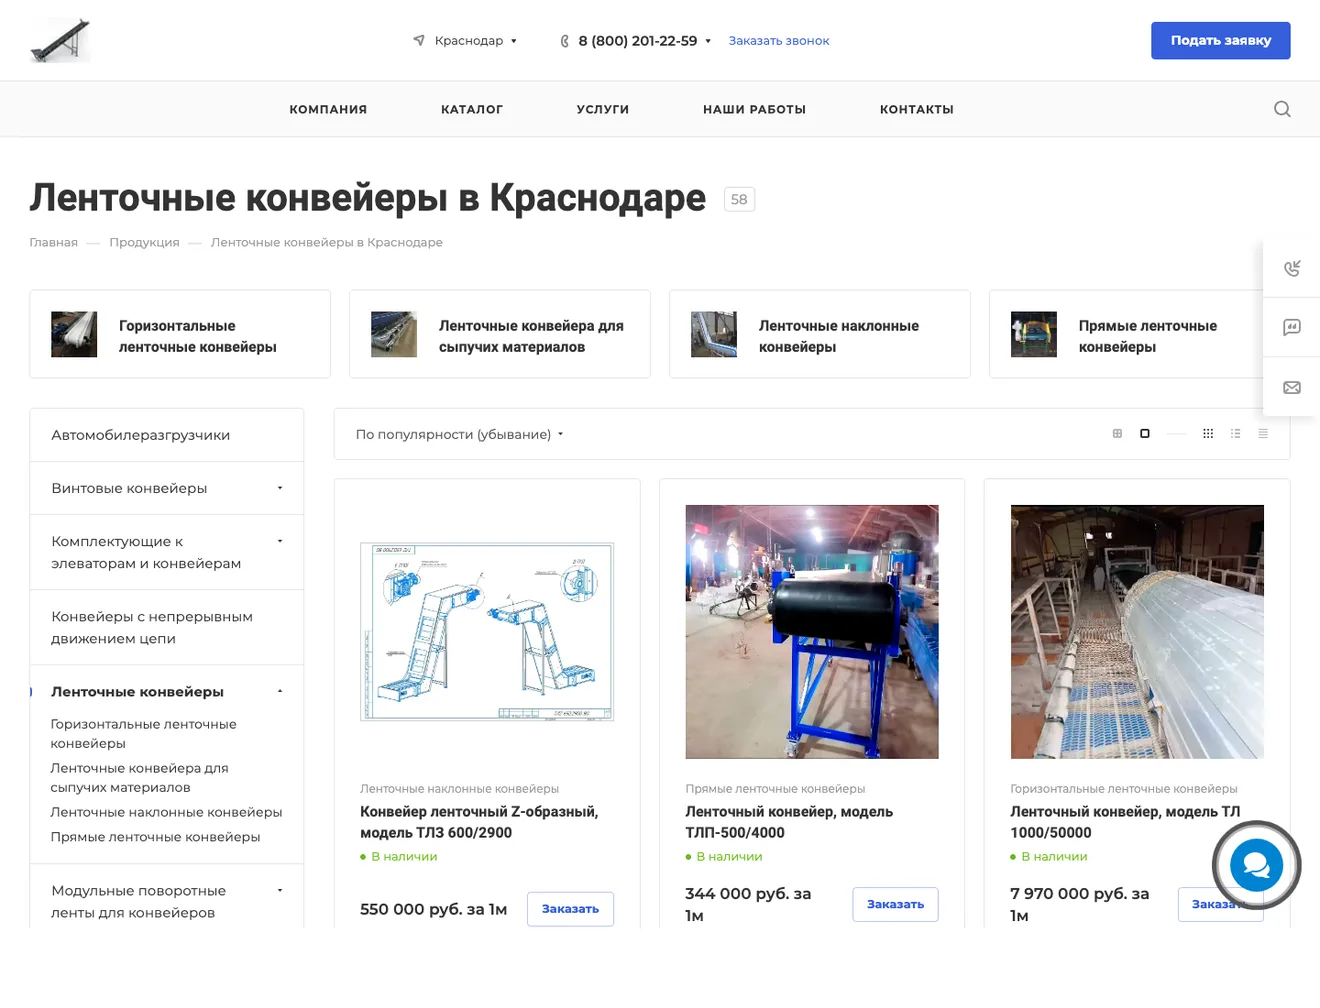The width and height of the screenshot is (1320, 1008).
Task: Open title Ленточный конвейер модель ТЛП-500/4000
Action: 789,822
